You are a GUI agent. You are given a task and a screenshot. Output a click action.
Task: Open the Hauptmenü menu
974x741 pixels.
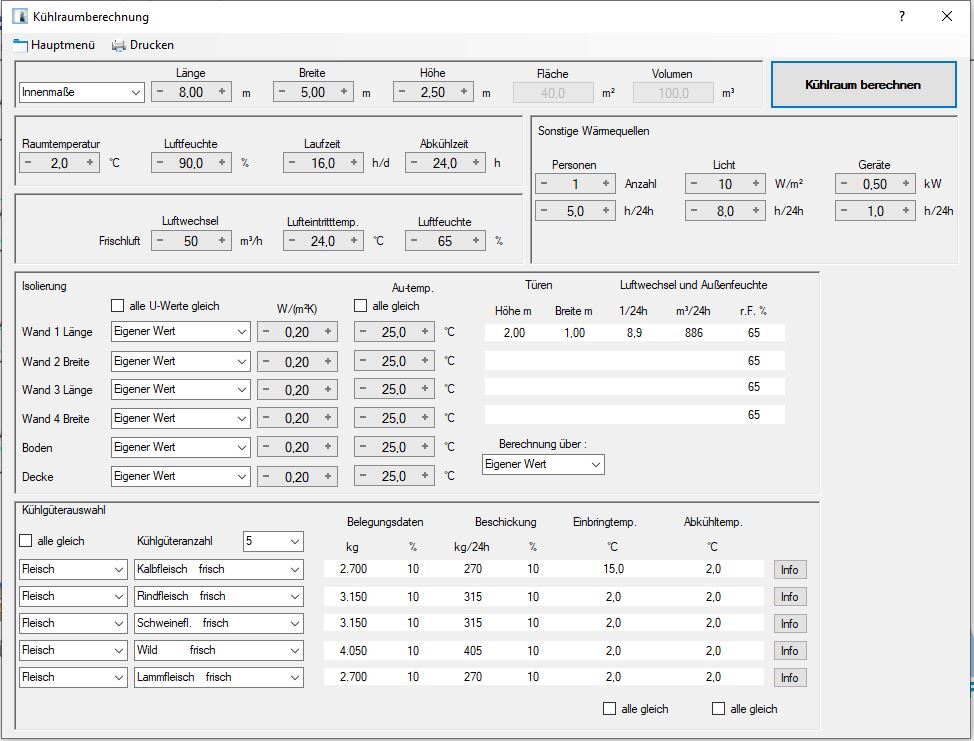pos(54,45)
